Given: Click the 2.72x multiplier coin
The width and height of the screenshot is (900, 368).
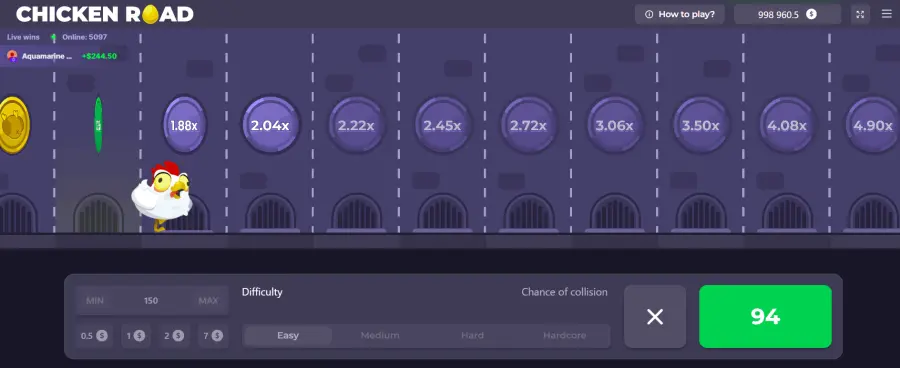Looking at the screenshot, I should (528, 125).
